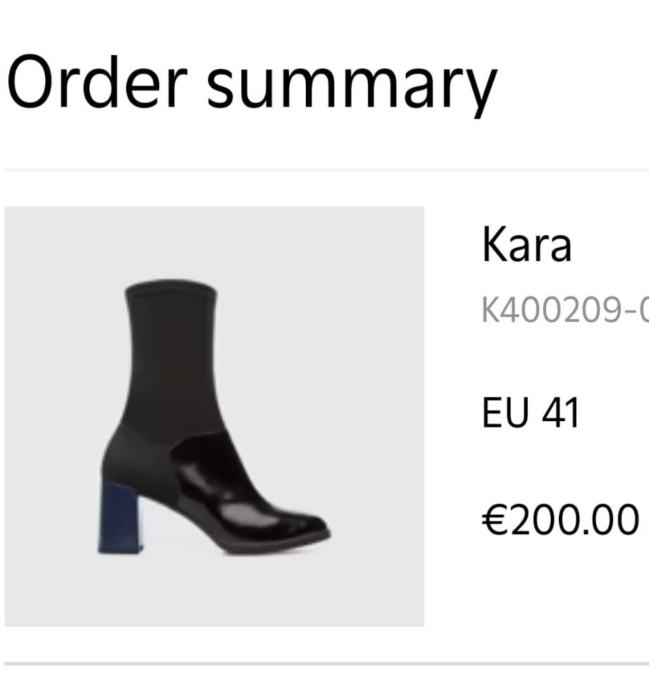Click the Order summary heading

(252, 84)
